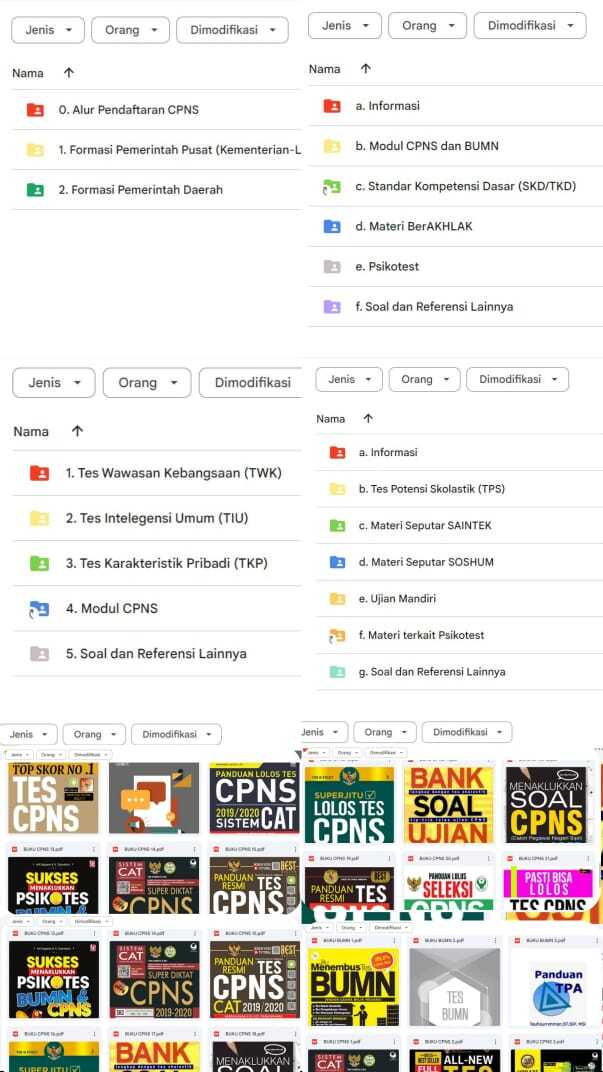The width and height of the screenshot is (603, 1072).
Task: Open the Bank Soal Ujian book cover
Action: [x=448, y=805]
